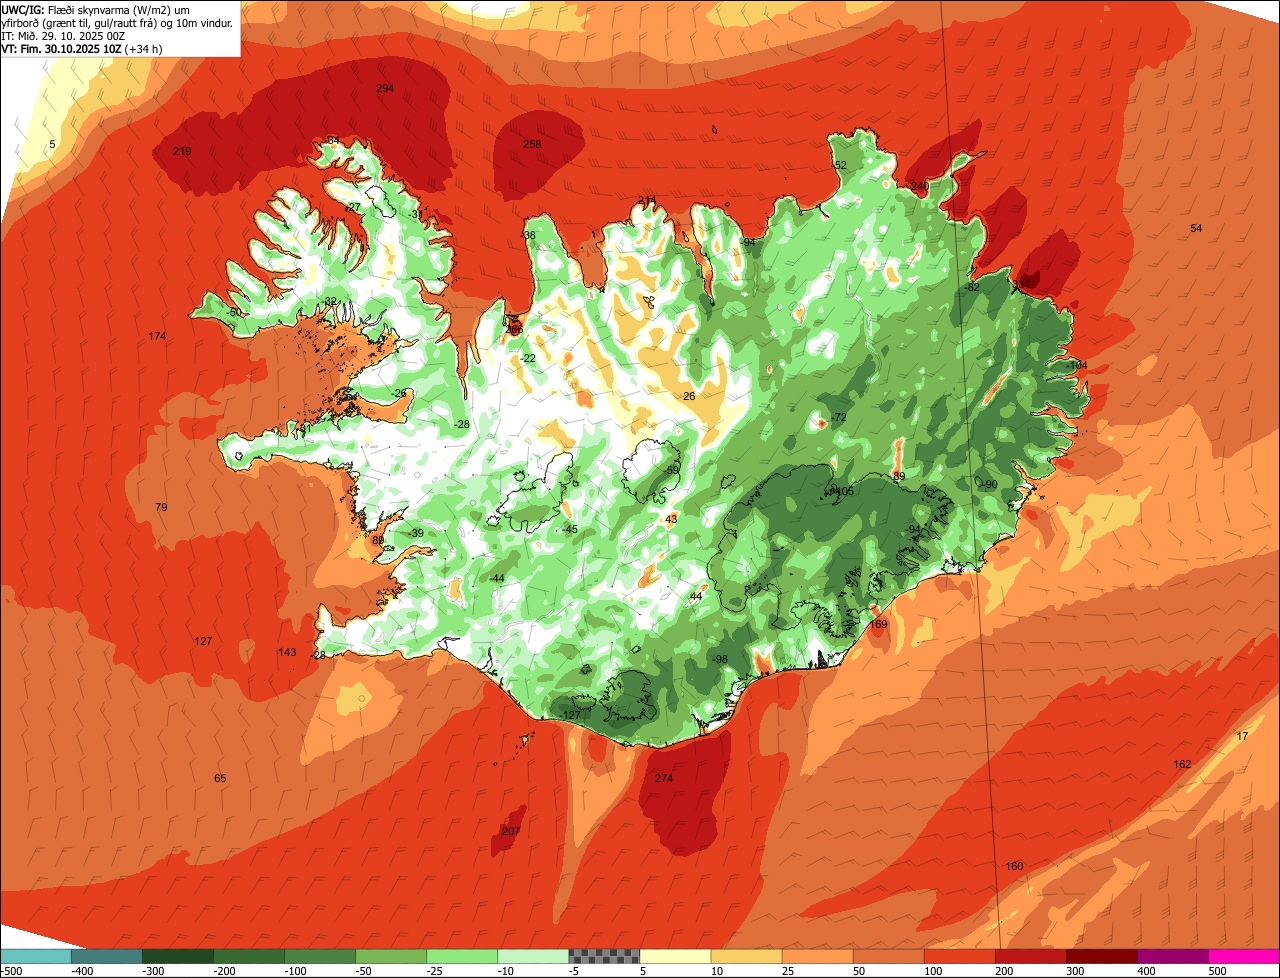Screen dimensions: 1280x978
Task: Select the -22 value in northwest Iceland
Action: point(527,358)
